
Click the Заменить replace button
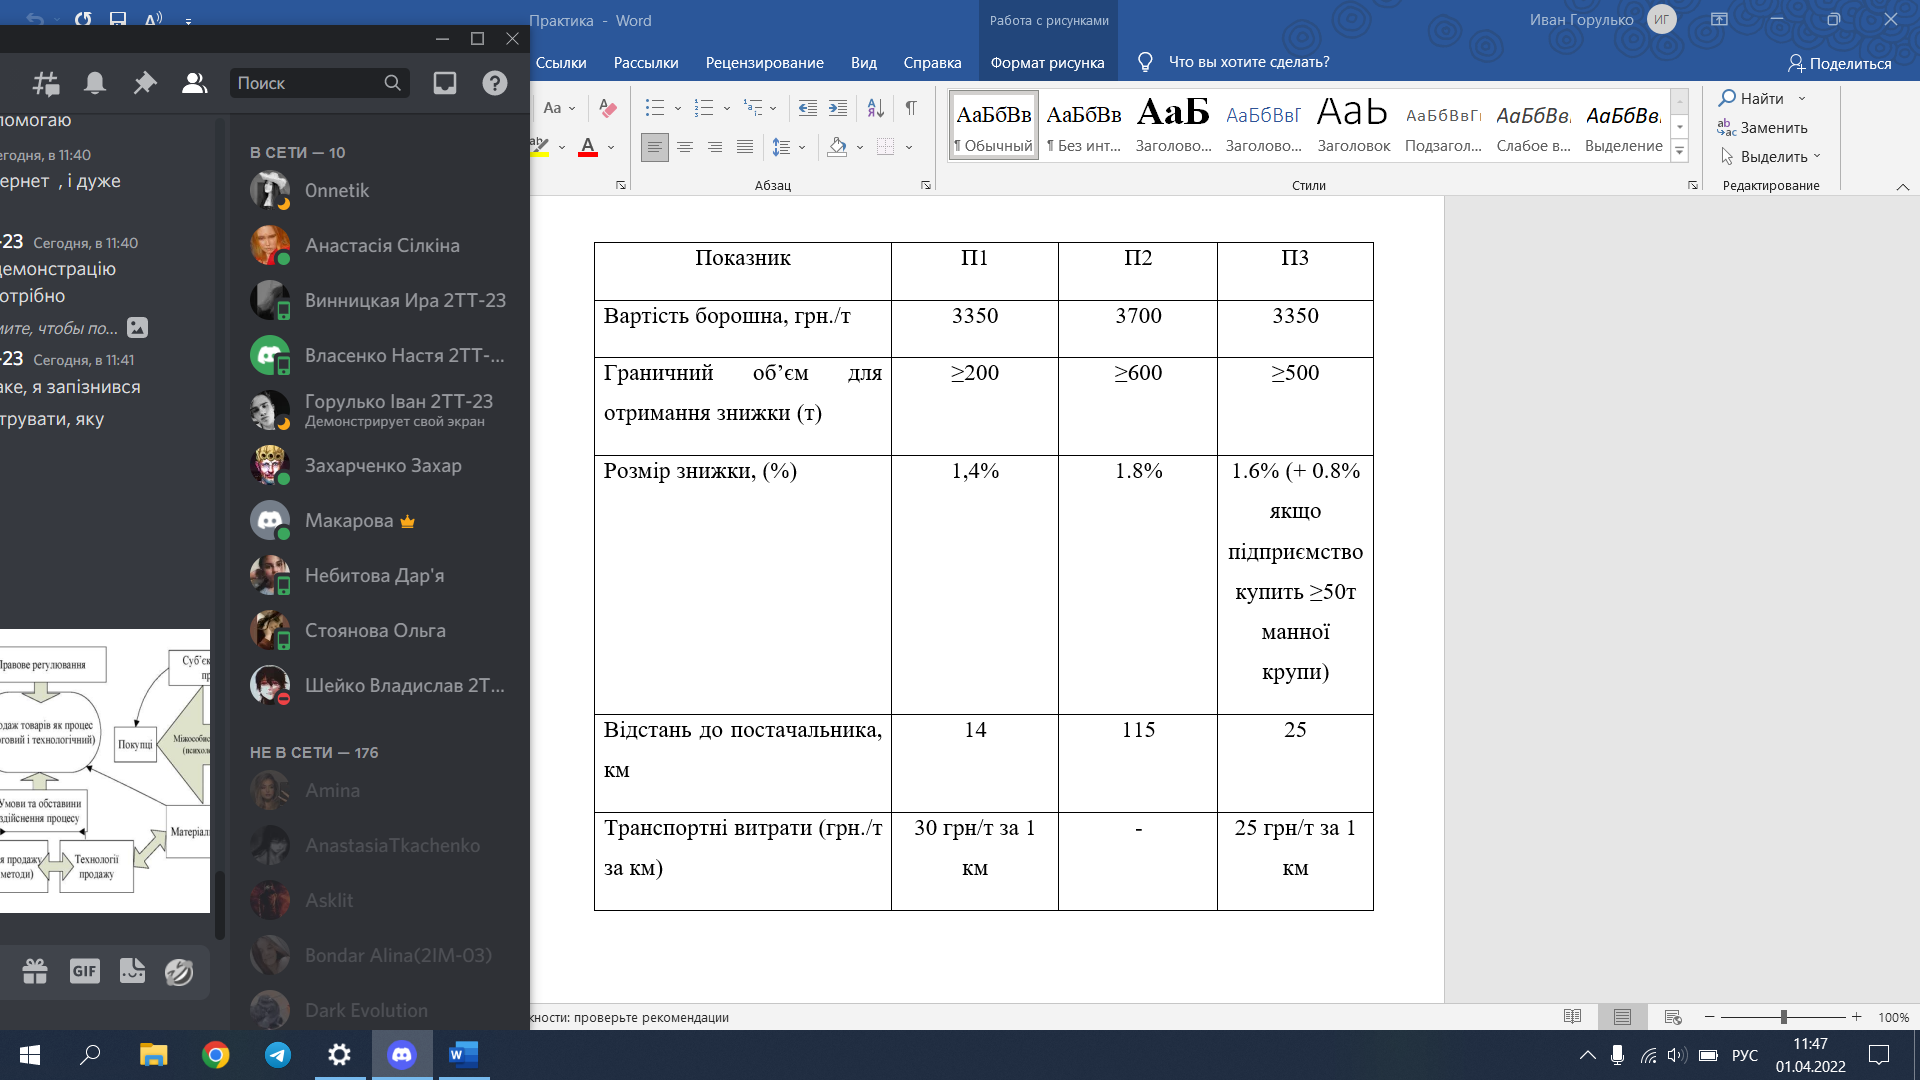[x=1763, y=127]
